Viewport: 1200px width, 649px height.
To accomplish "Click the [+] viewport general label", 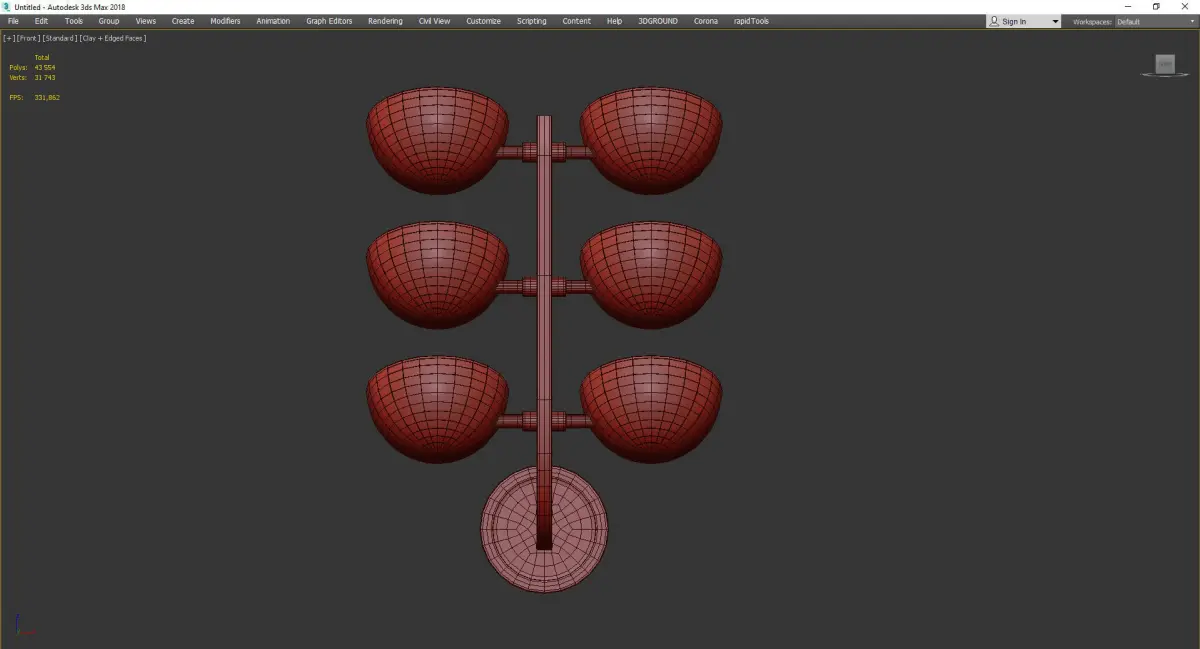I will coord(9,38).
